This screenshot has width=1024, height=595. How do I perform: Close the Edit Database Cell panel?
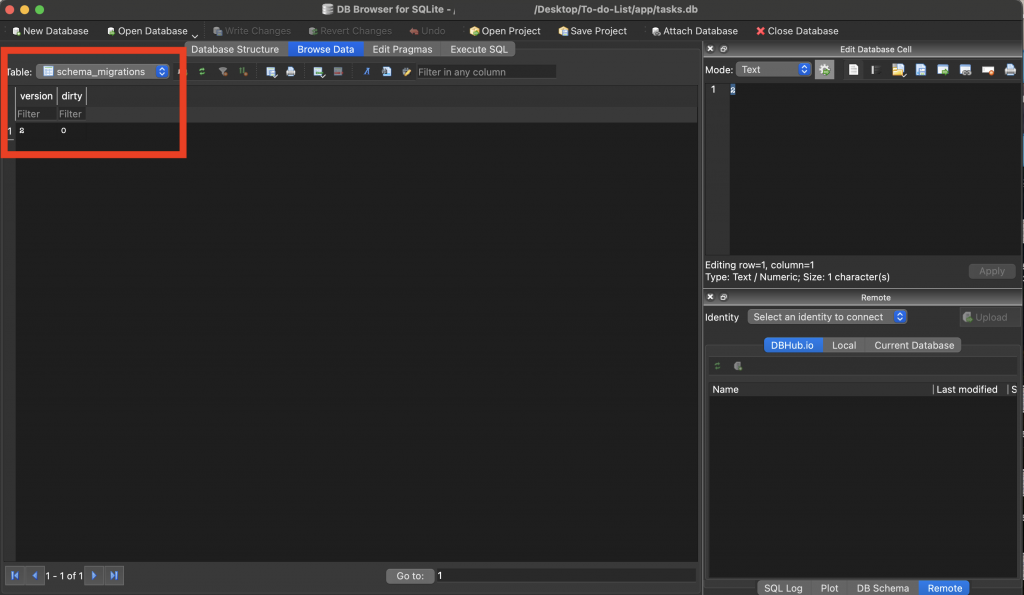(710, 49)
